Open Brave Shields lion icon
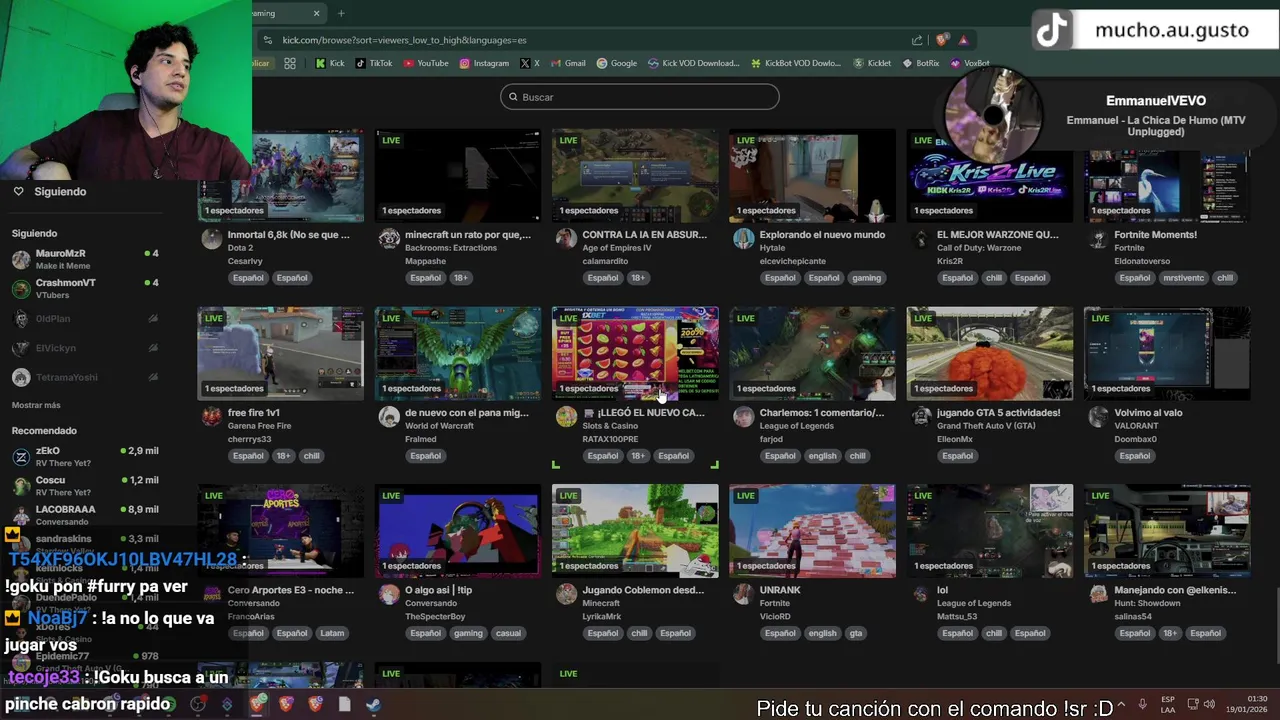Viewport: 1280px width, 720px height. click(x=942, y=40)
